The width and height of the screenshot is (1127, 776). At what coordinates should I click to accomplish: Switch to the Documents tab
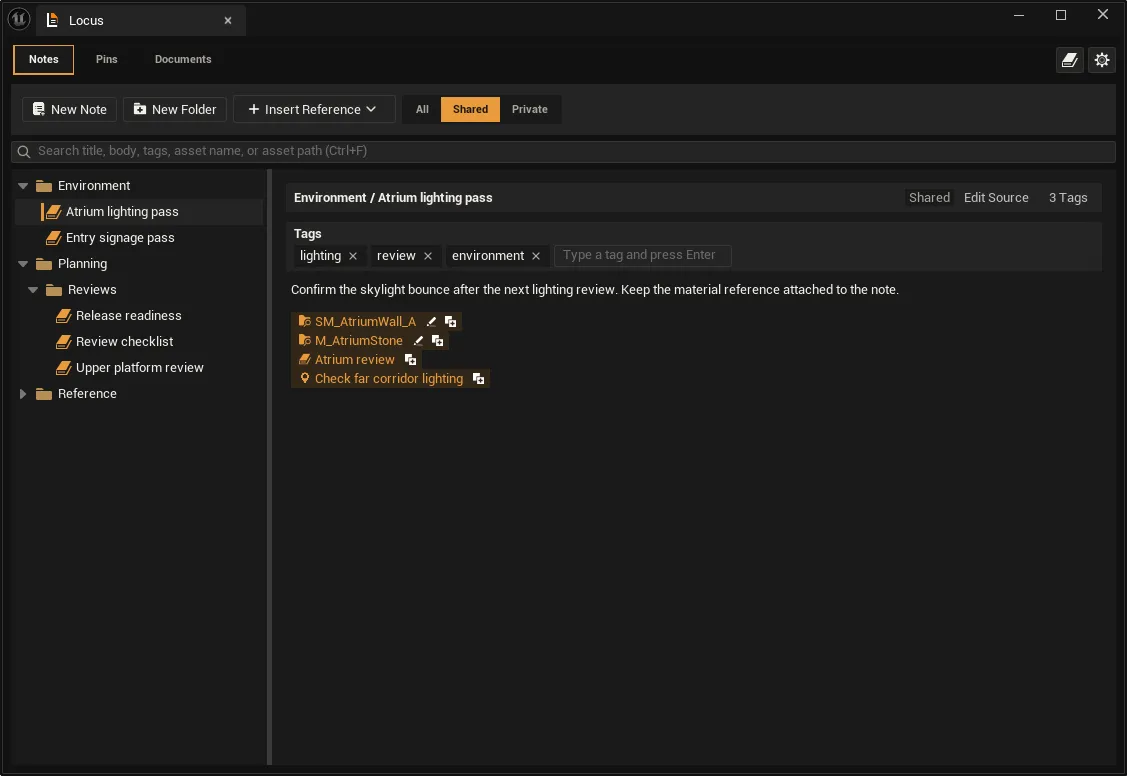[183, 60]
